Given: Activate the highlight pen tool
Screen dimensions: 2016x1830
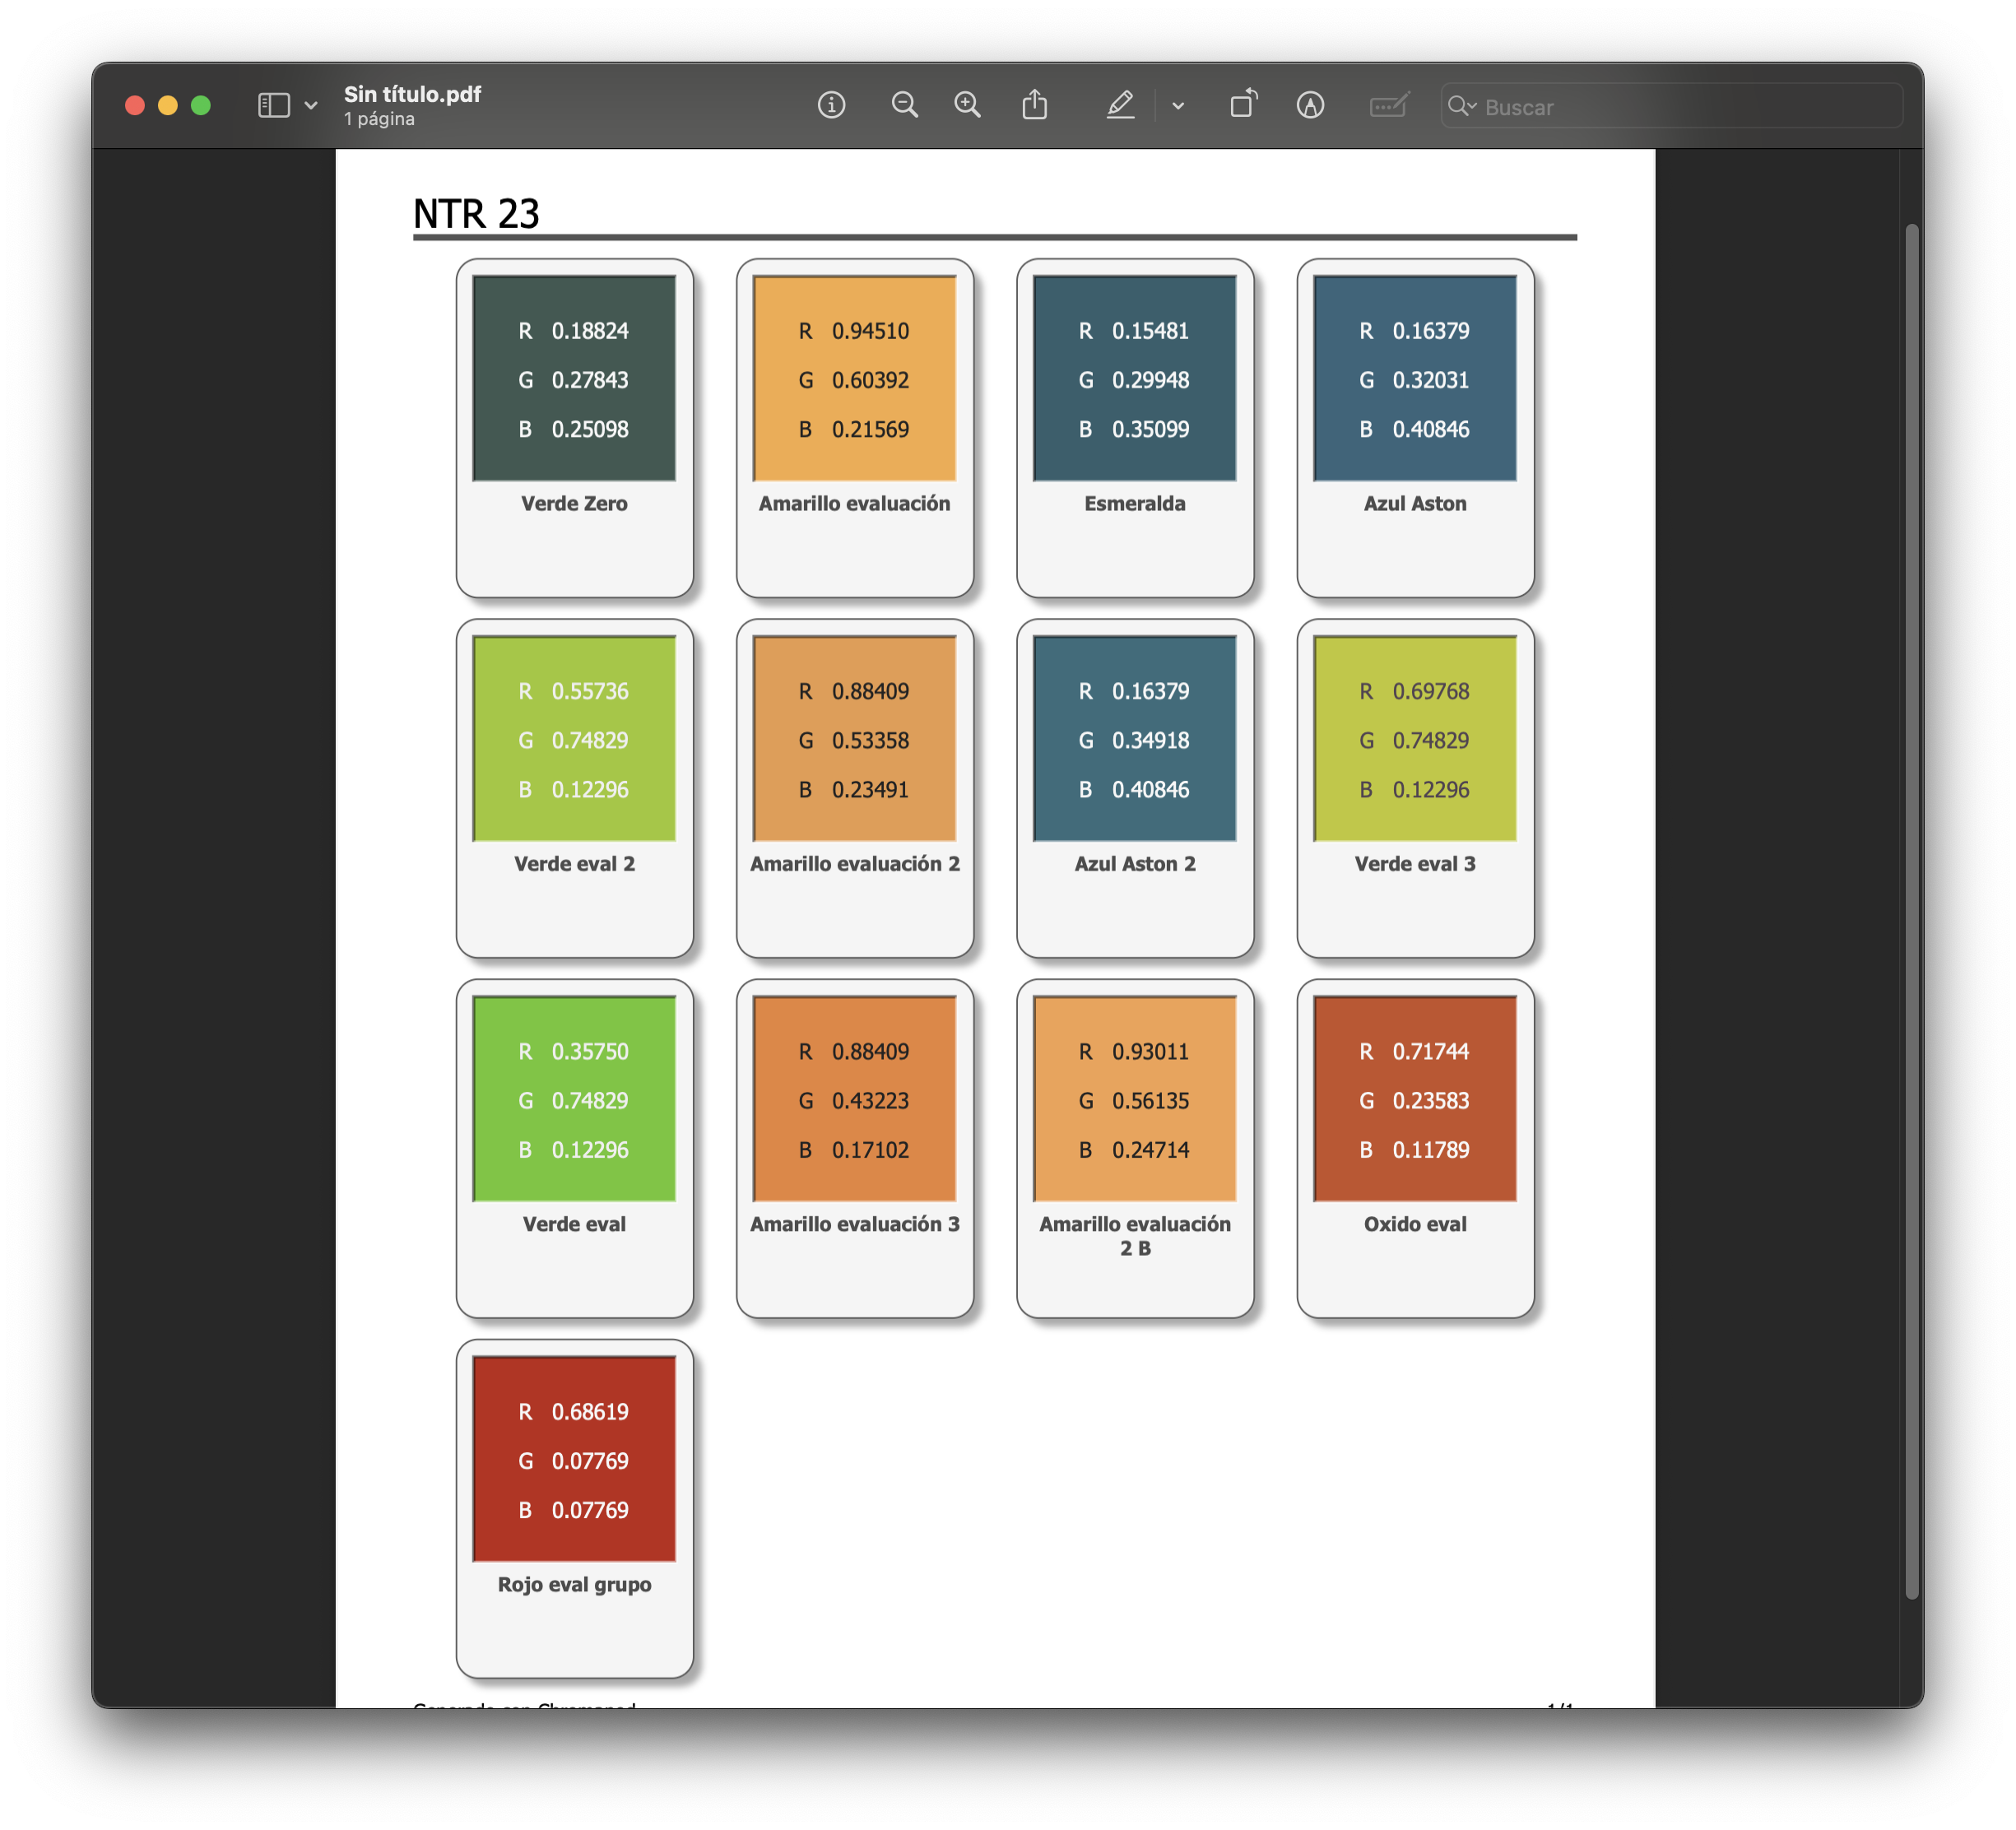Looking at the screenshot, I should coord(1120,105).
